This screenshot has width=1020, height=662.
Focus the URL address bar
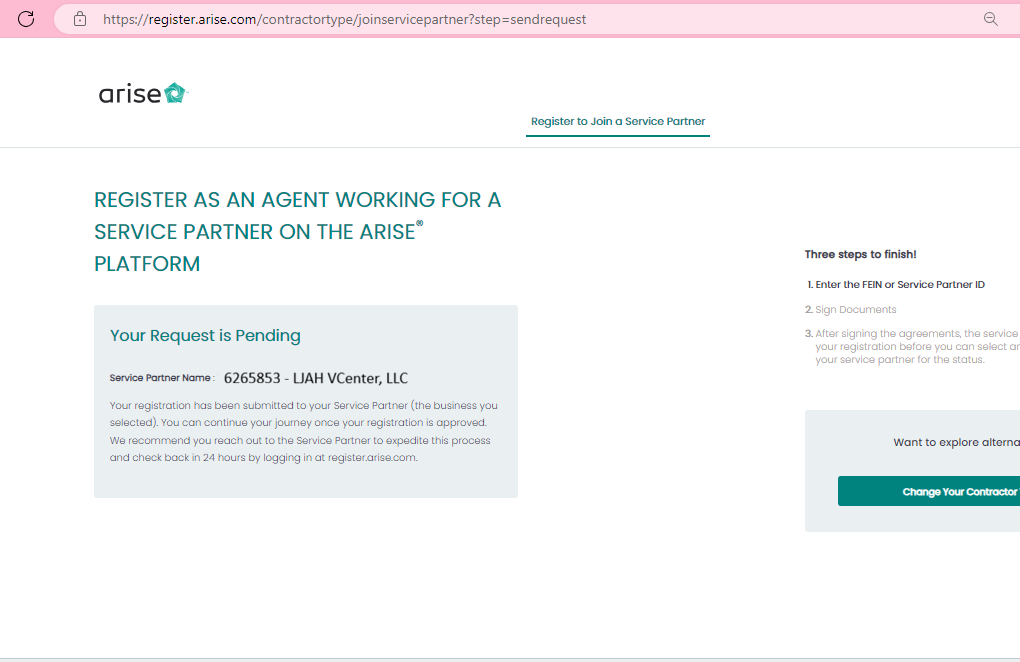[x=537, y=20]
